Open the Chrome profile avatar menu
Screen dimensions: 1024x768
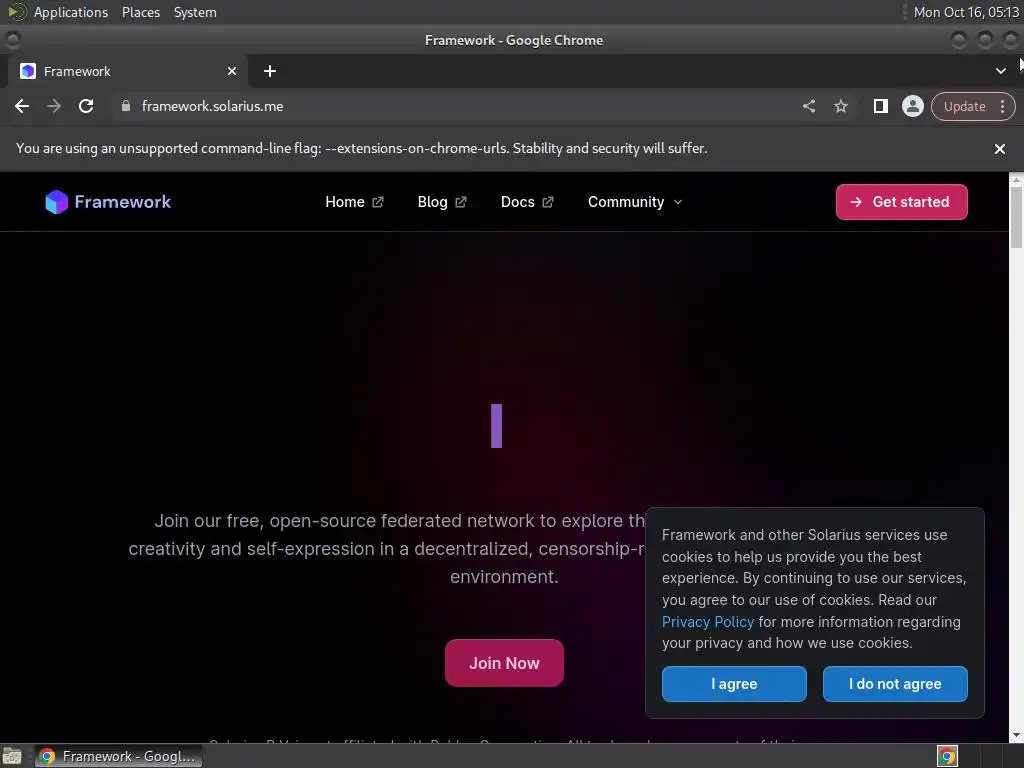pos(912,106)
